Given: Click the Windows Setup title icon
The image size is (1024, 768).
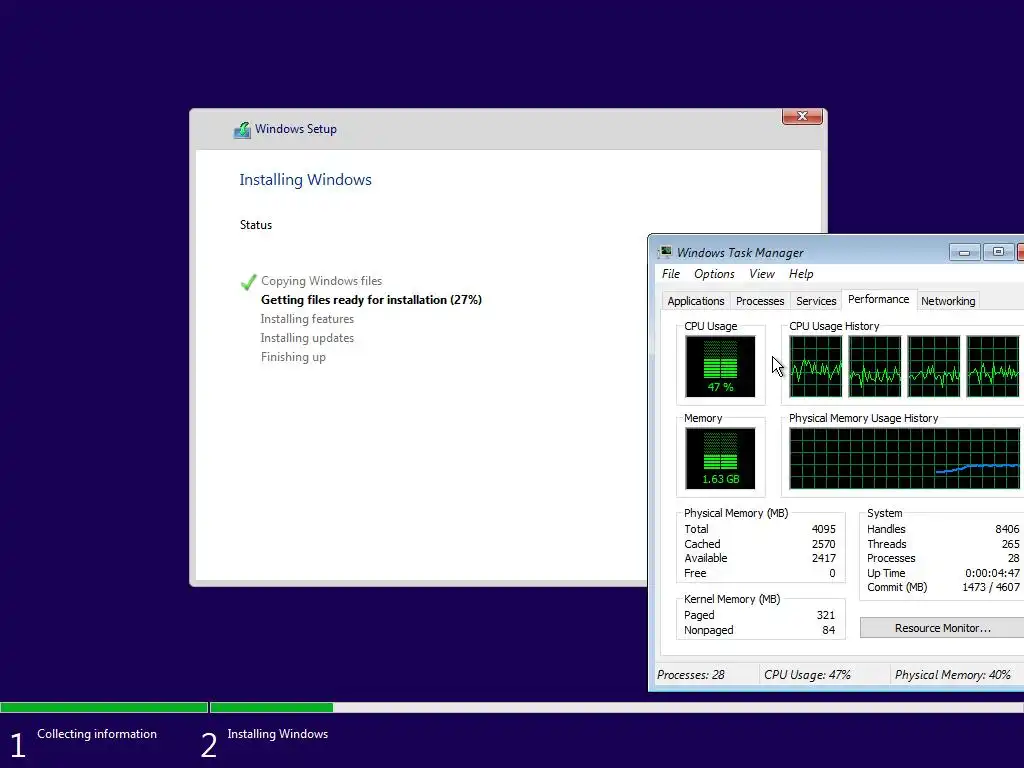Looking at the screenshot, I should (x=242, y=129).
